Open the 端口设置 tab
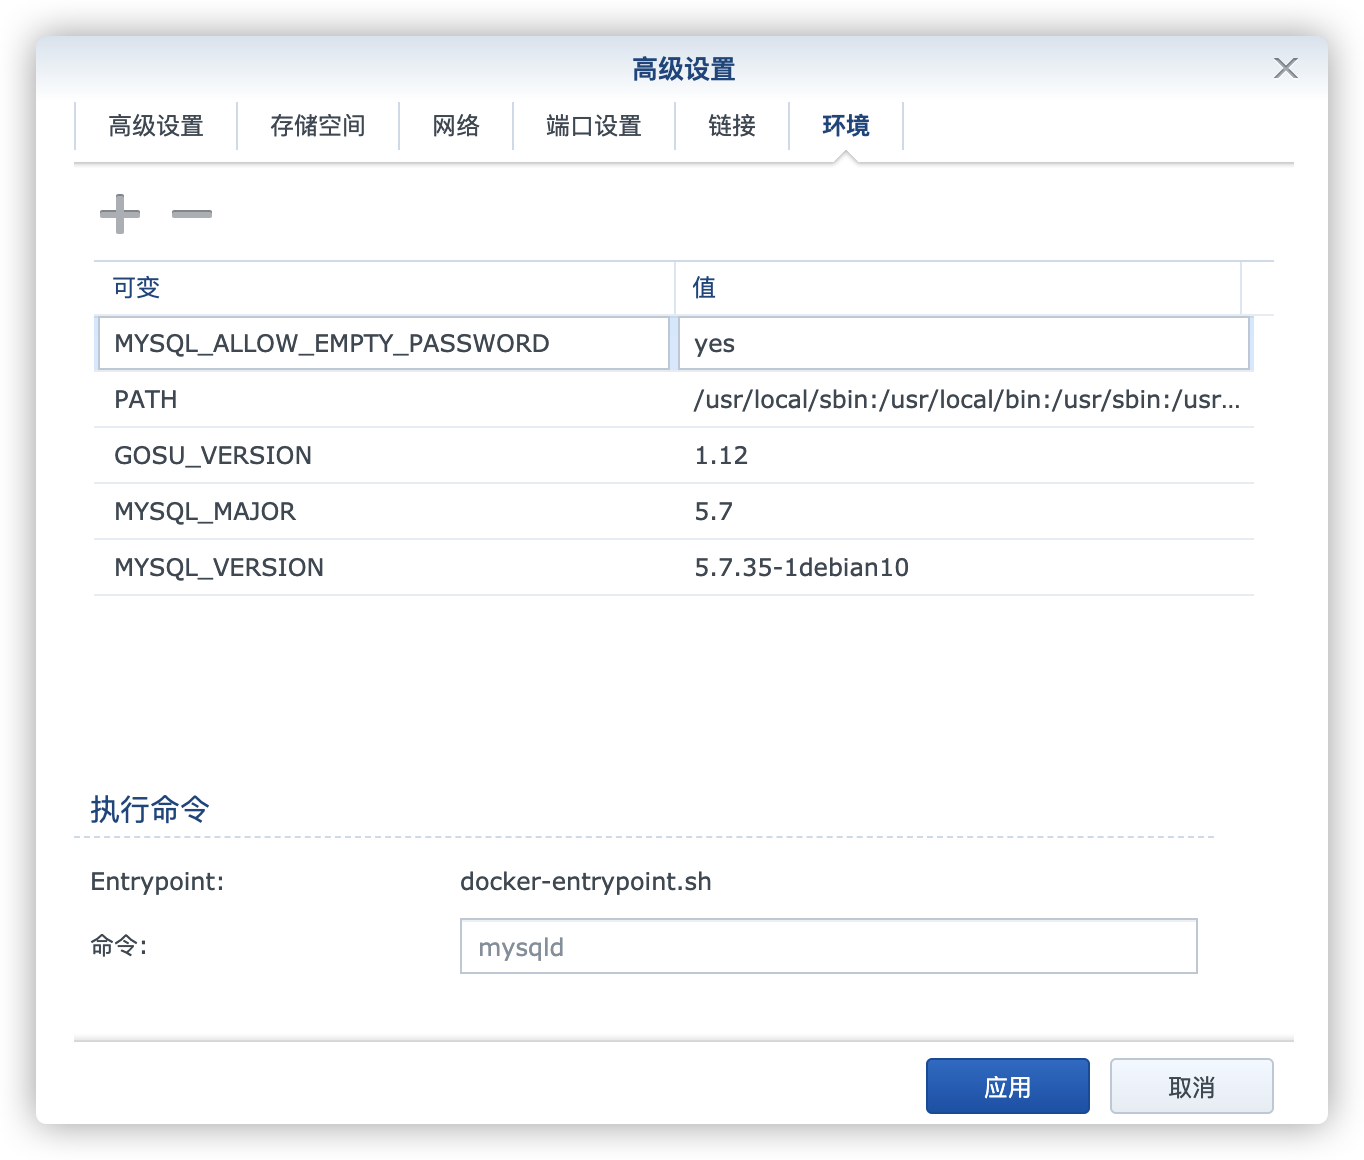The height and width of the screenshot is (1160, 1364). coord(593,126)
